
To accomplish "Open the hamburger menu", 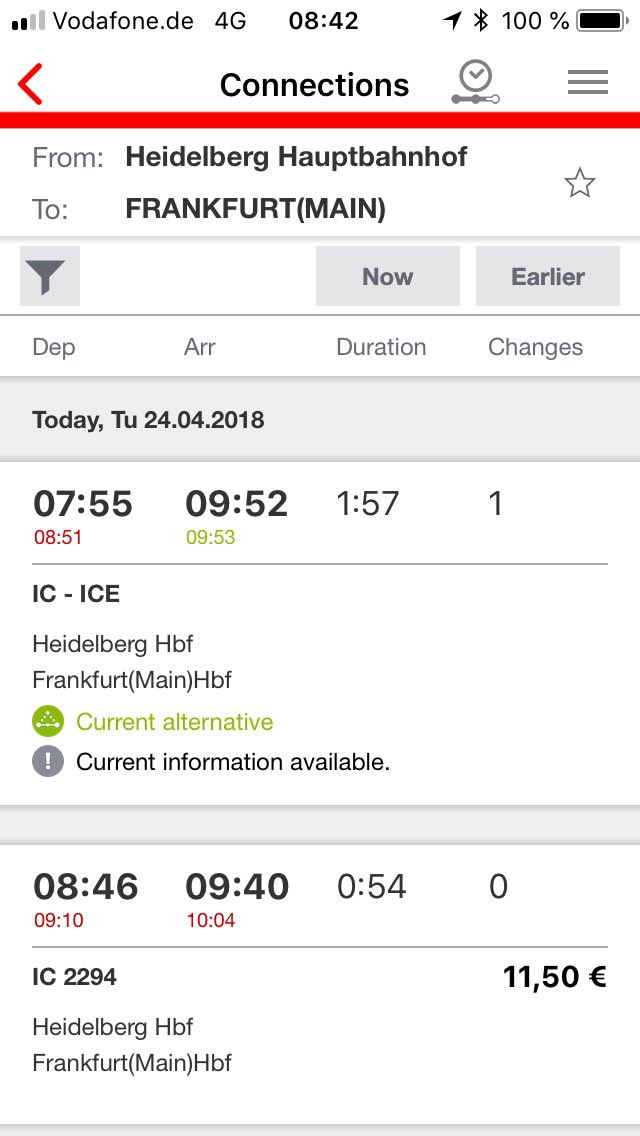I will 588,84.
